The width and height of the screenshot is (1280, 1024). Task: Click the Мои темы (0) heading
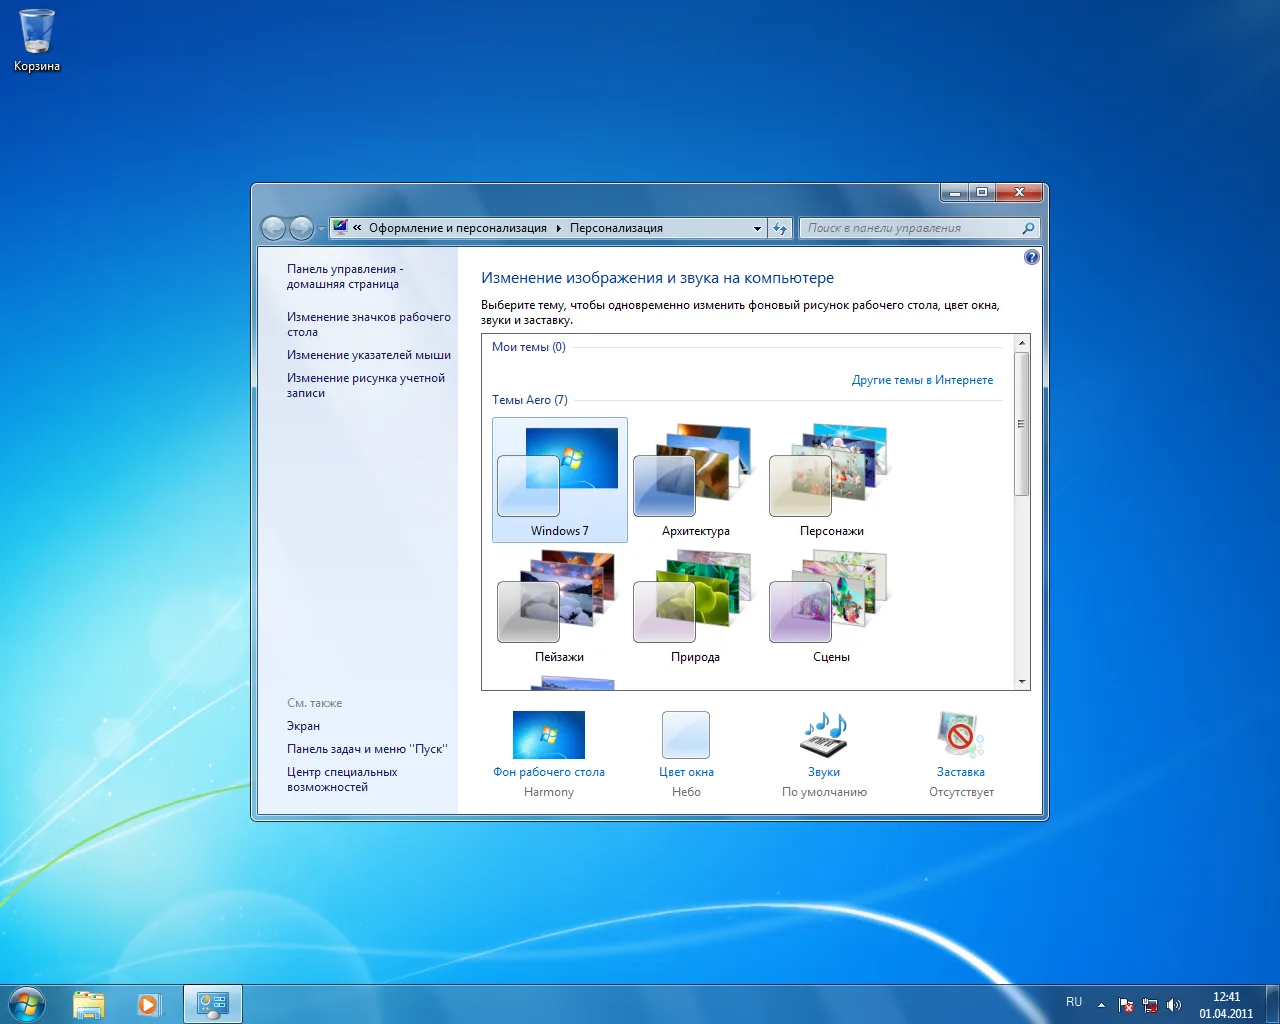(528, 347)
